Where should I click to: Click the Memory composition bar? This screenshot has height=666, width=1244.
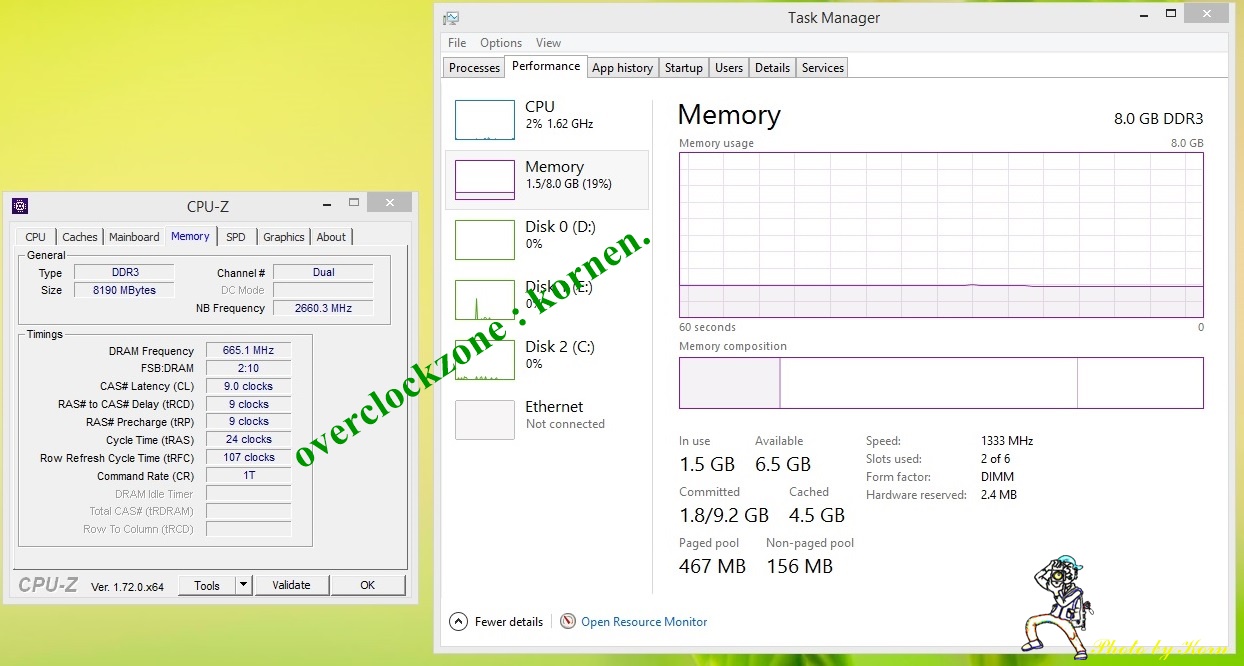click(941, 383)
